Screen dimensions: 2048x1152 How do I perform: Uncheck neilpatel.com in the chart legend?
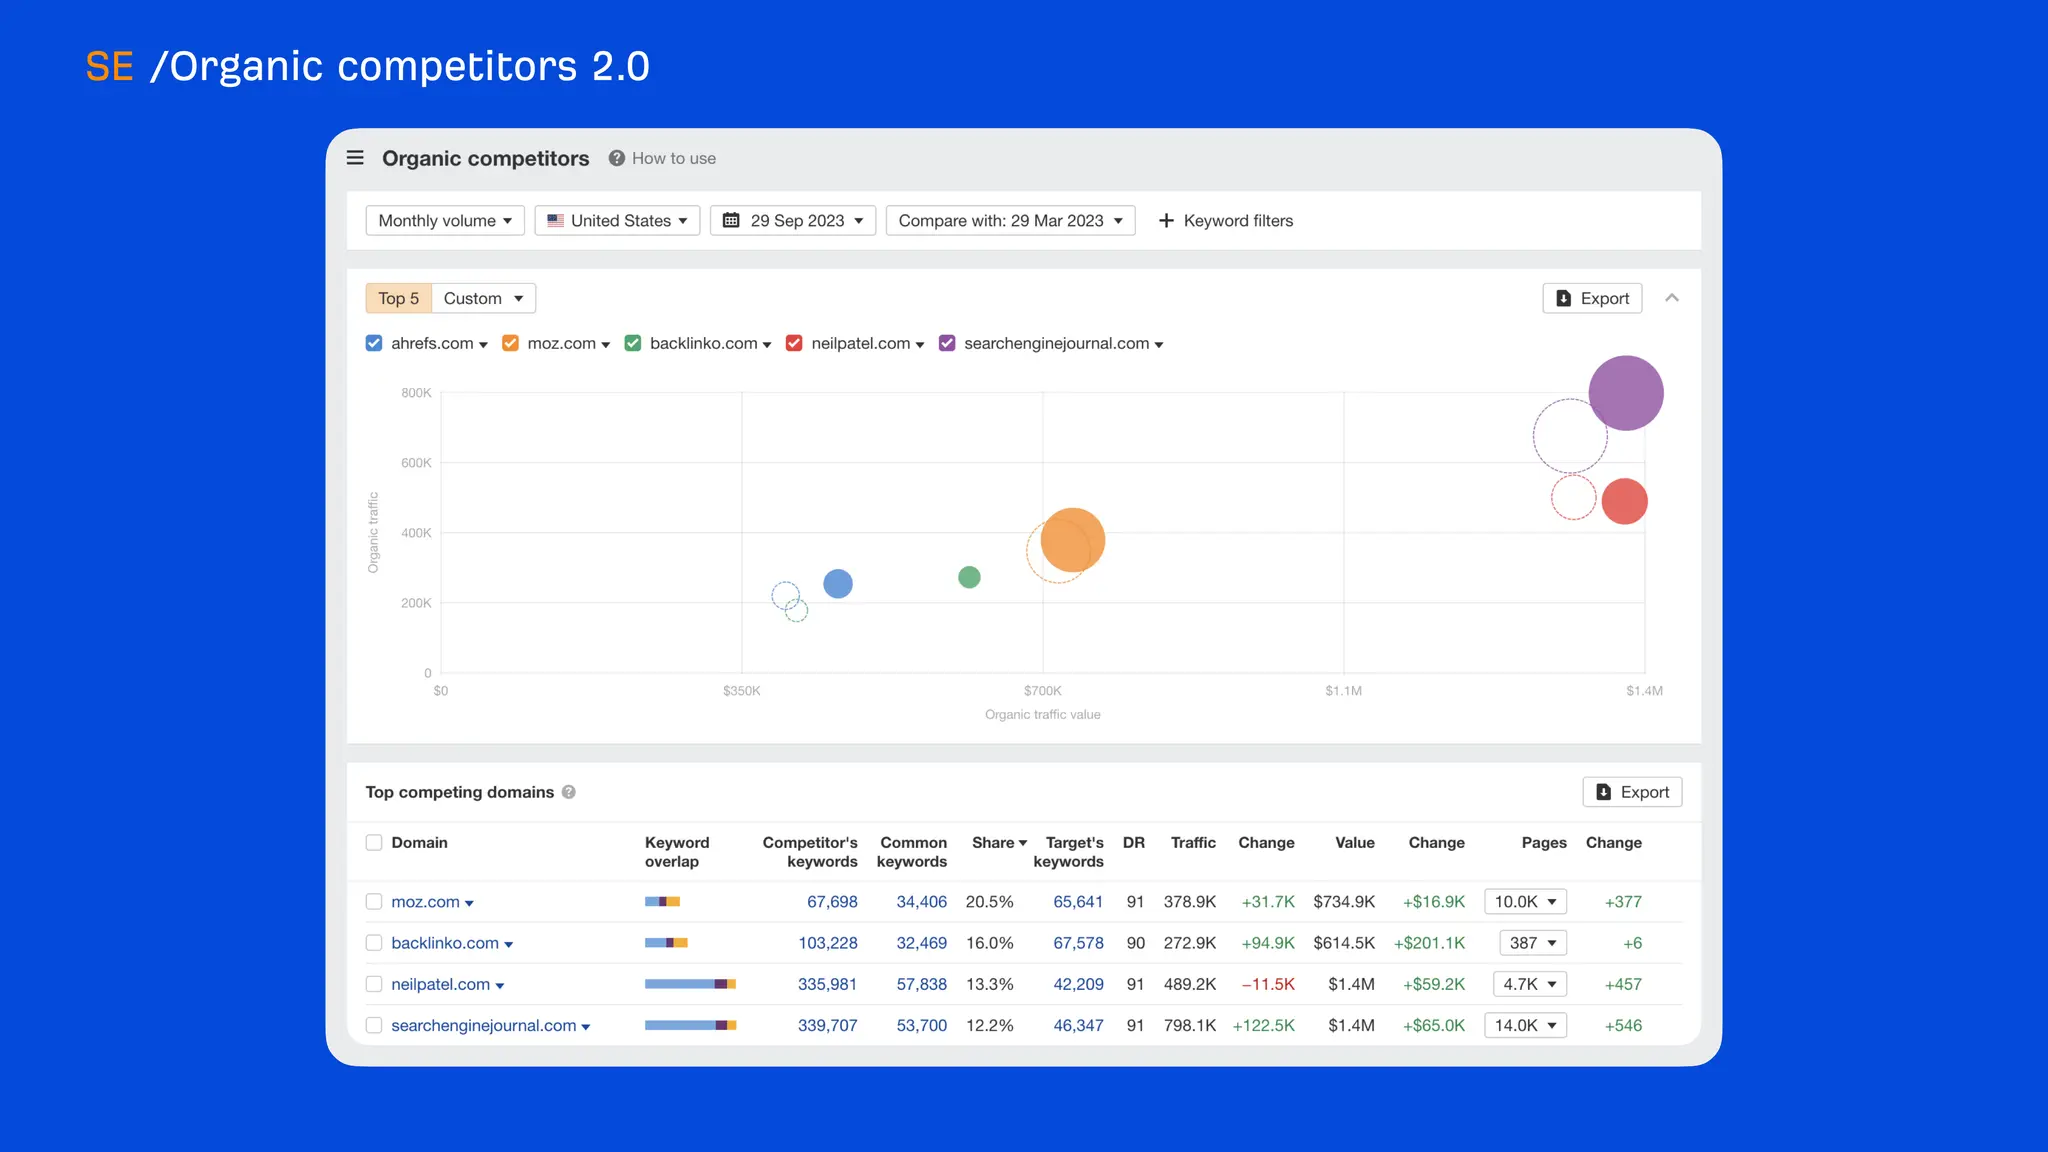(x=794, y=343)
